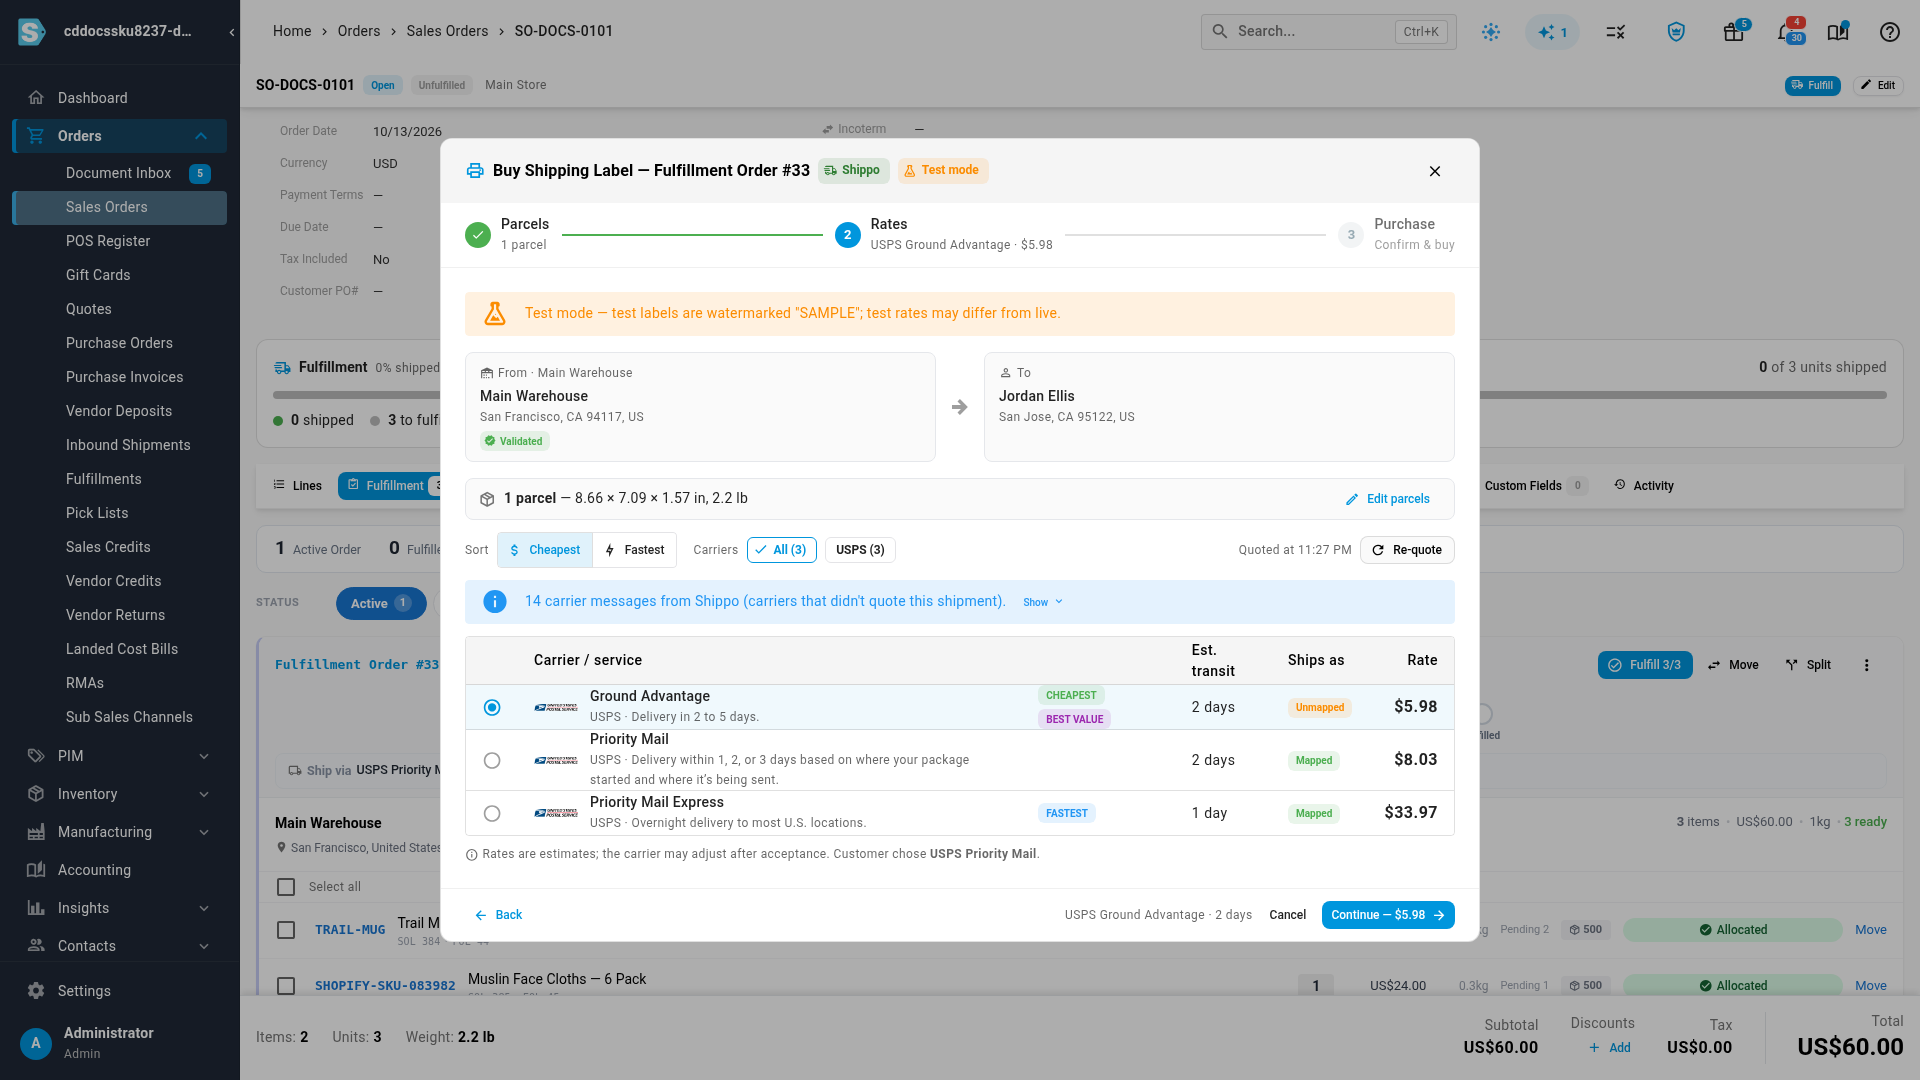Viewport: 1920px width, 1080px height.
Task: Click Continue — $5.98 button
Action: pyautogui.click(x=1388, y=915)
